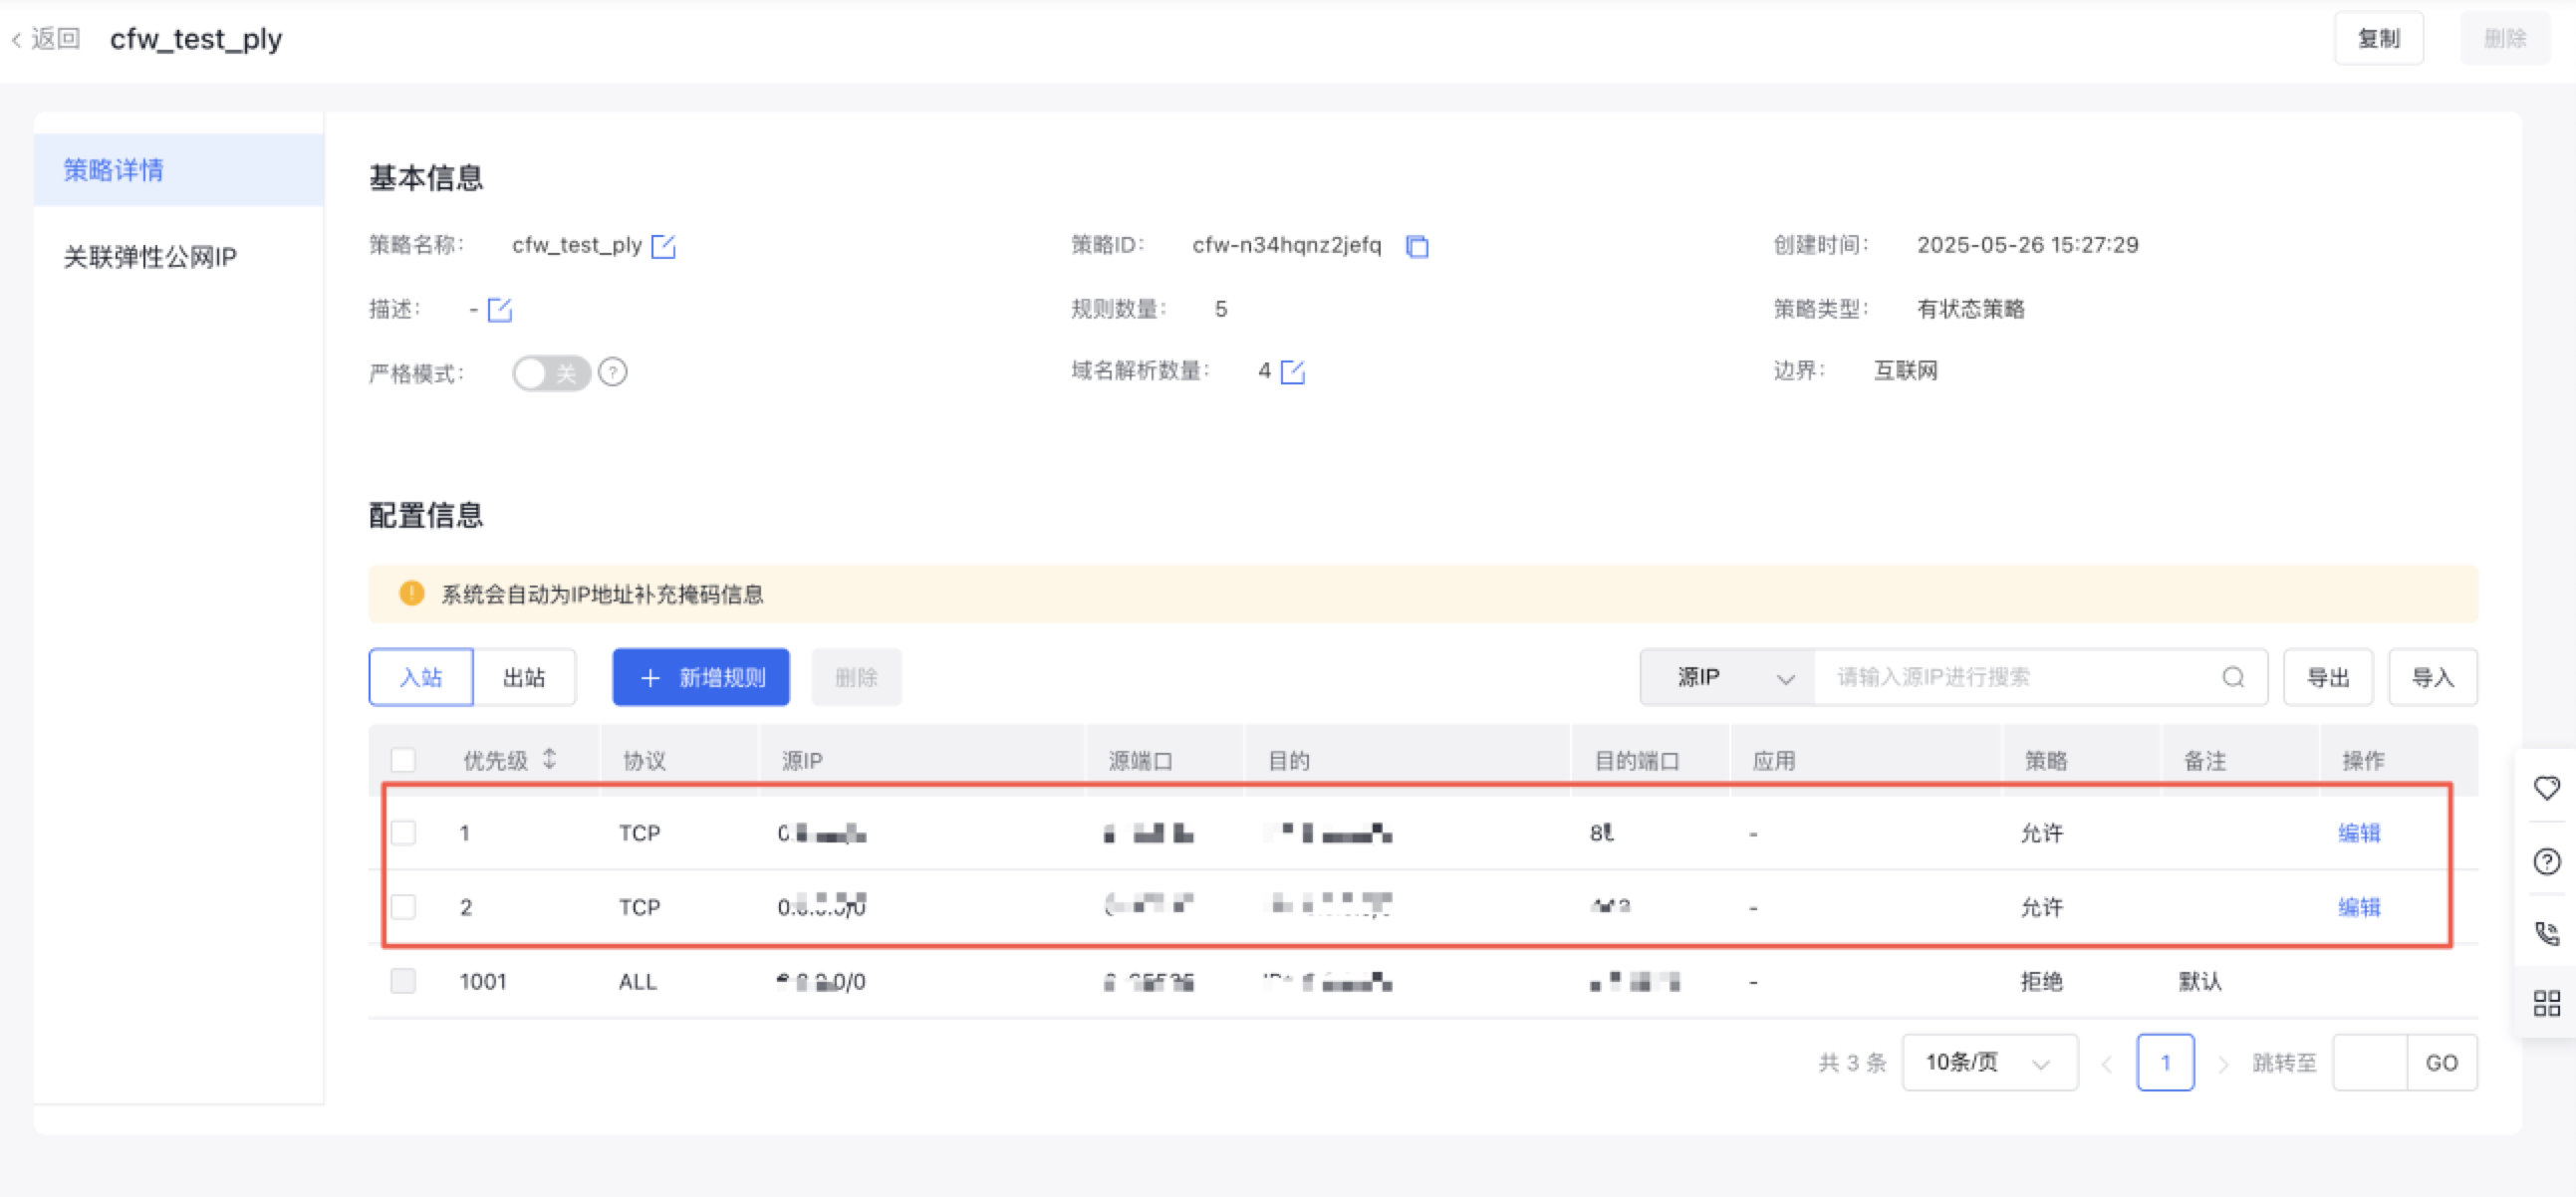Check the select-all checkbox in the table header

403,761
